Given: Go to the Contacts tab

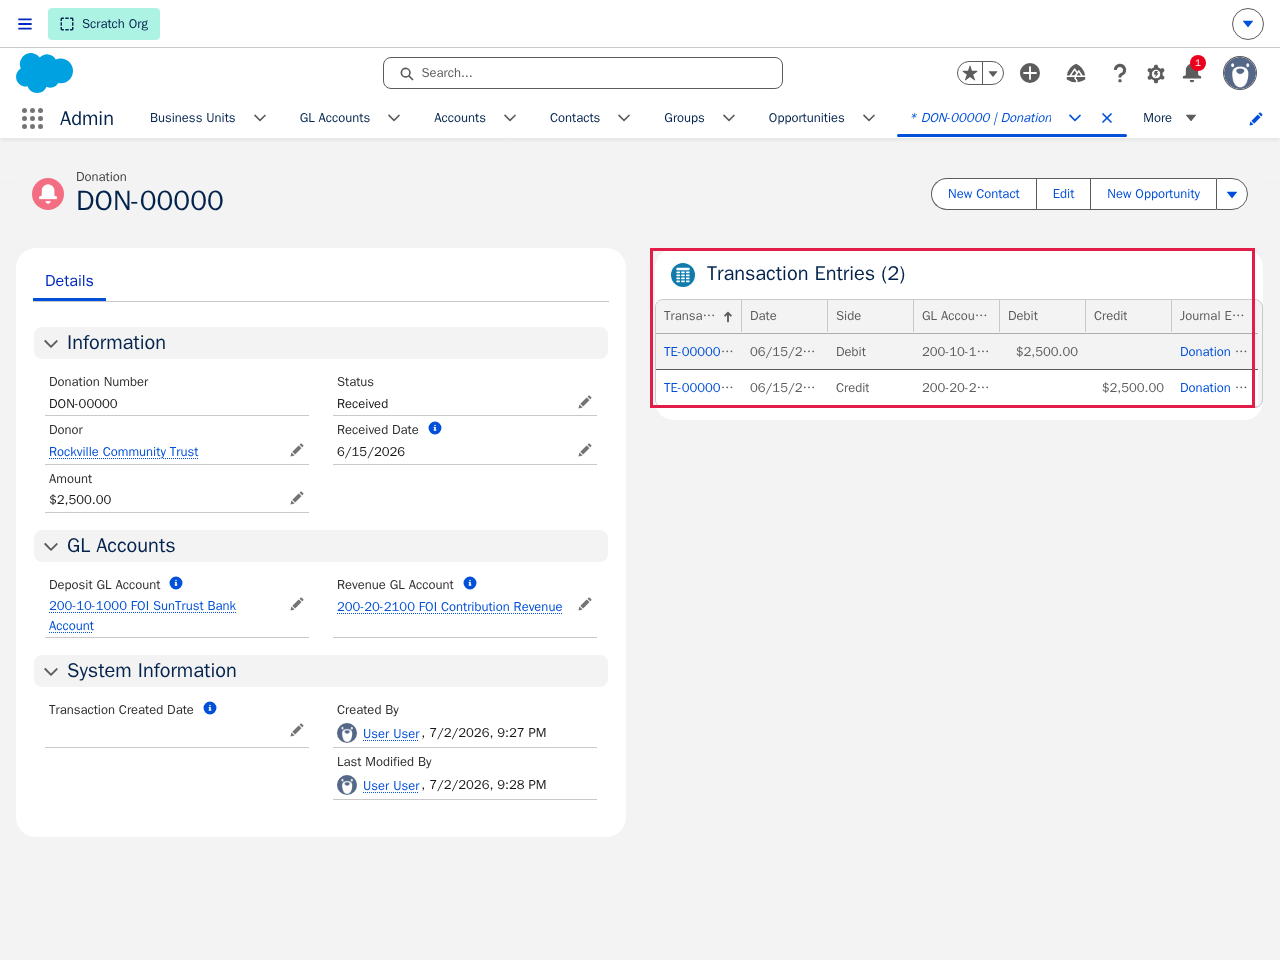Looking at the screenshot, I should click(575, 118).
